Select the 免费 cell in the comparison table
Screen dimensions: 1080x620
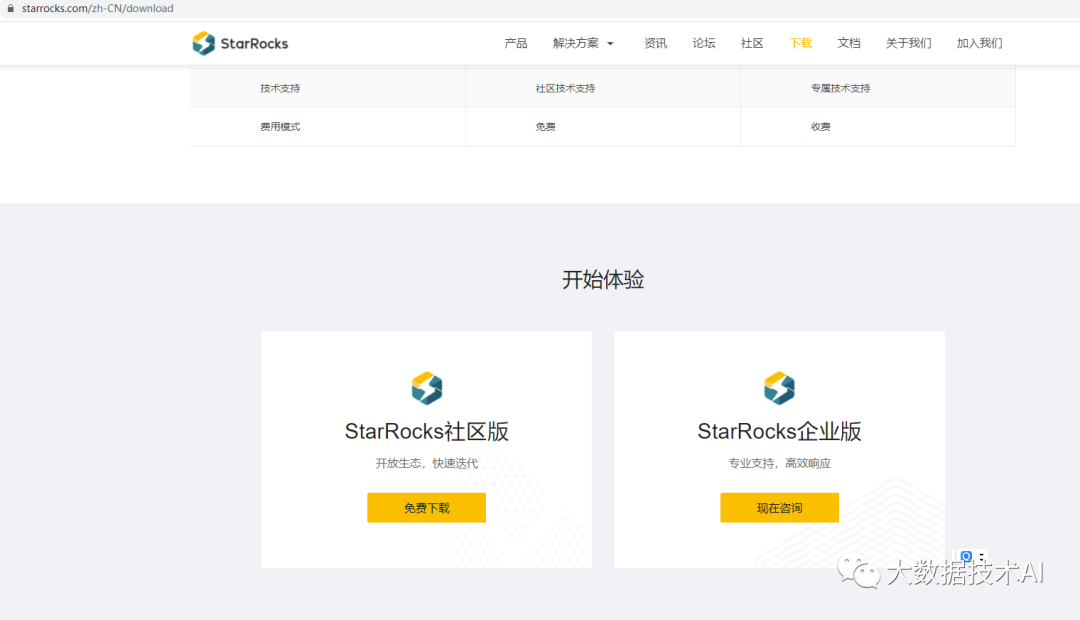pyautogui.click(x=546, y=126)
